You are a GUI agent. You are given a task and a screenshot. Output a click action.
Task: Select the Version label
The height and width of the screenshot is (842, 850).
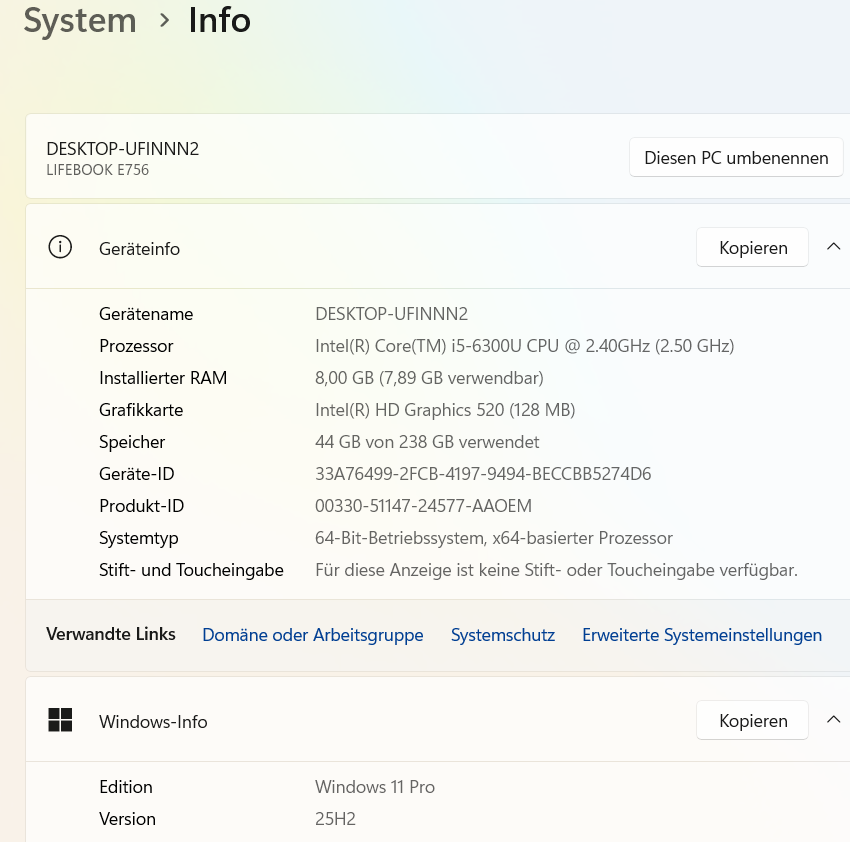(127, 819)
